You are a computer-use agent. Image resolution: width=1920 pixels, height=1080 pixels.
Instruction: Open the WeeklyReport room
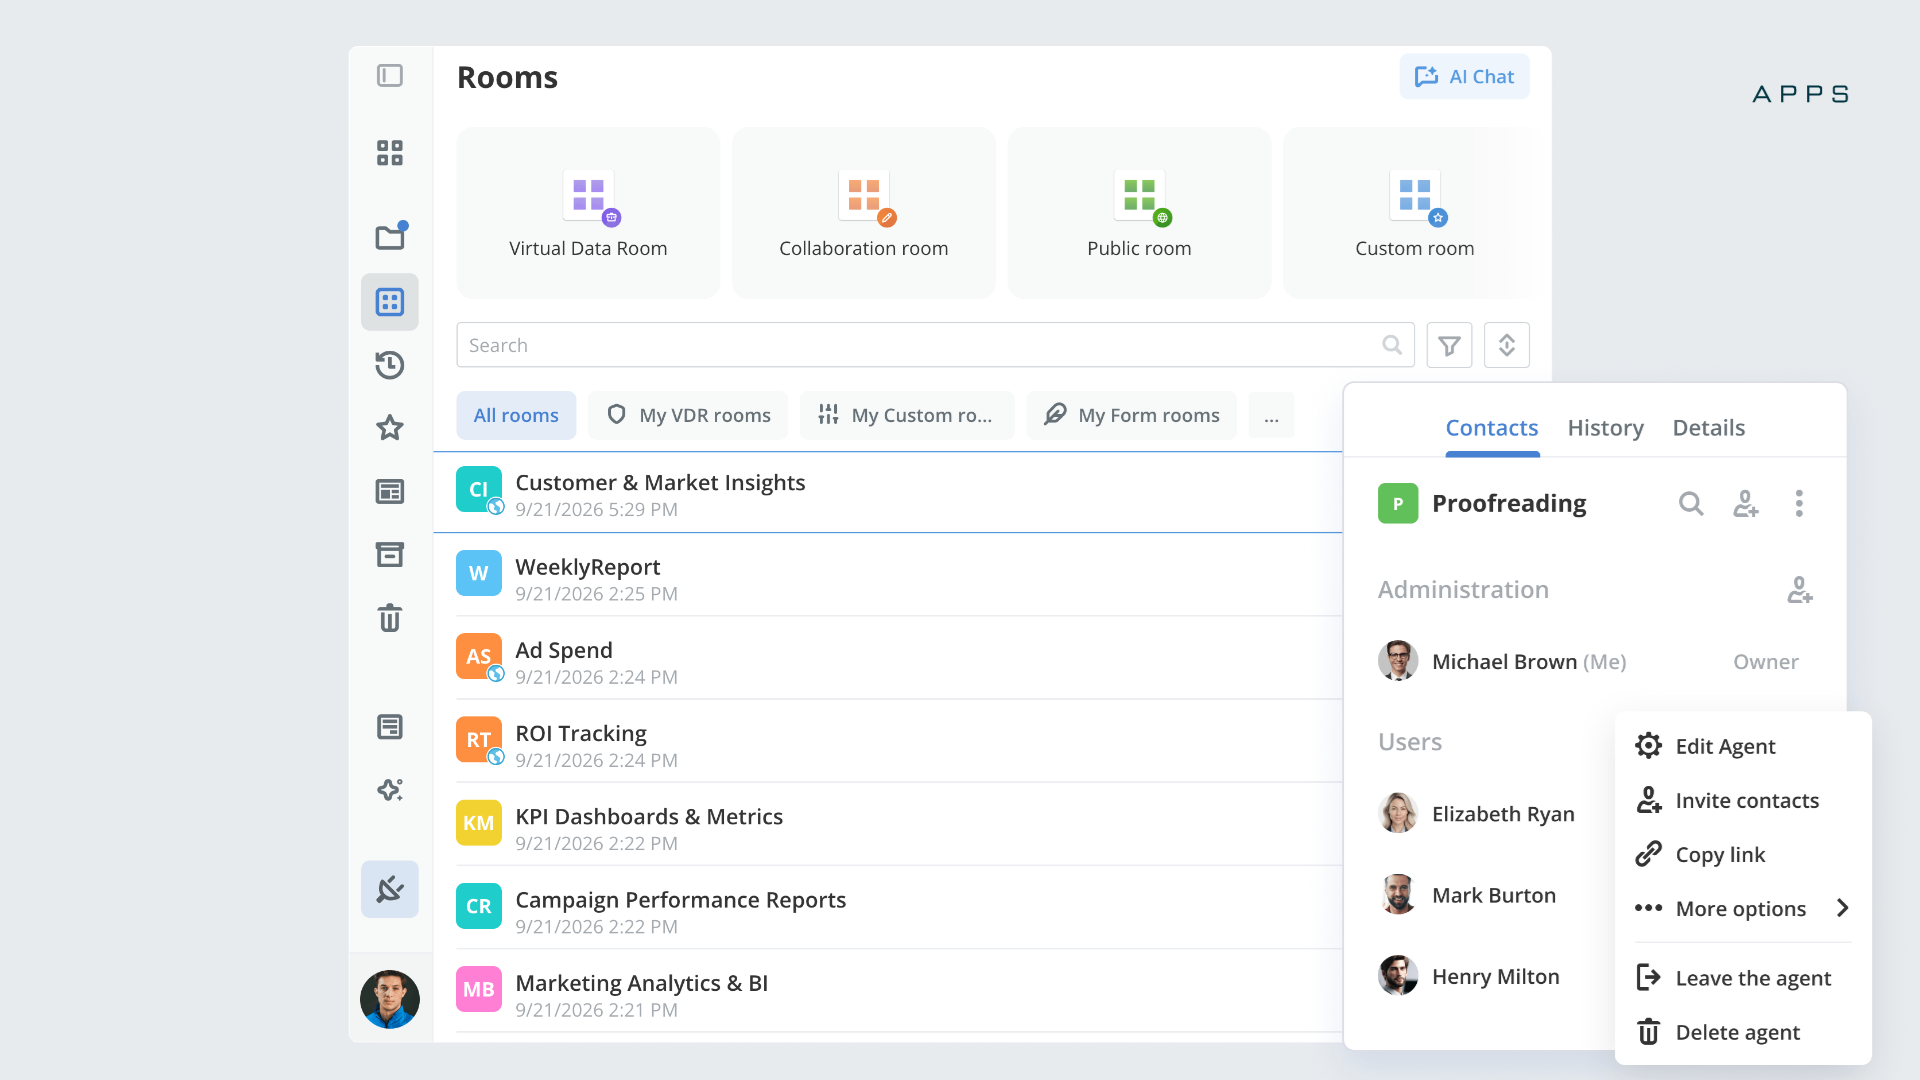coord(888,574)
